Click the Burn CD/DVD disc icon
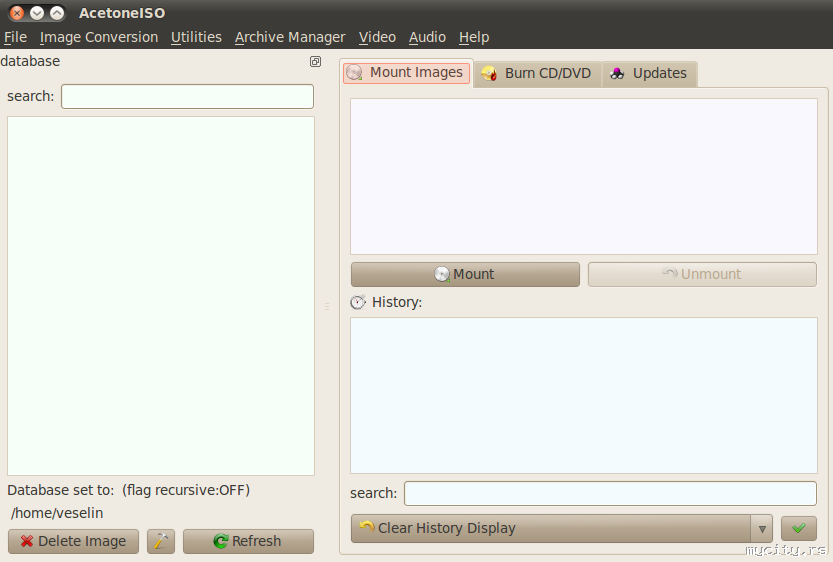The height and width of the screenshot is (562, 833). click(489, 73)
